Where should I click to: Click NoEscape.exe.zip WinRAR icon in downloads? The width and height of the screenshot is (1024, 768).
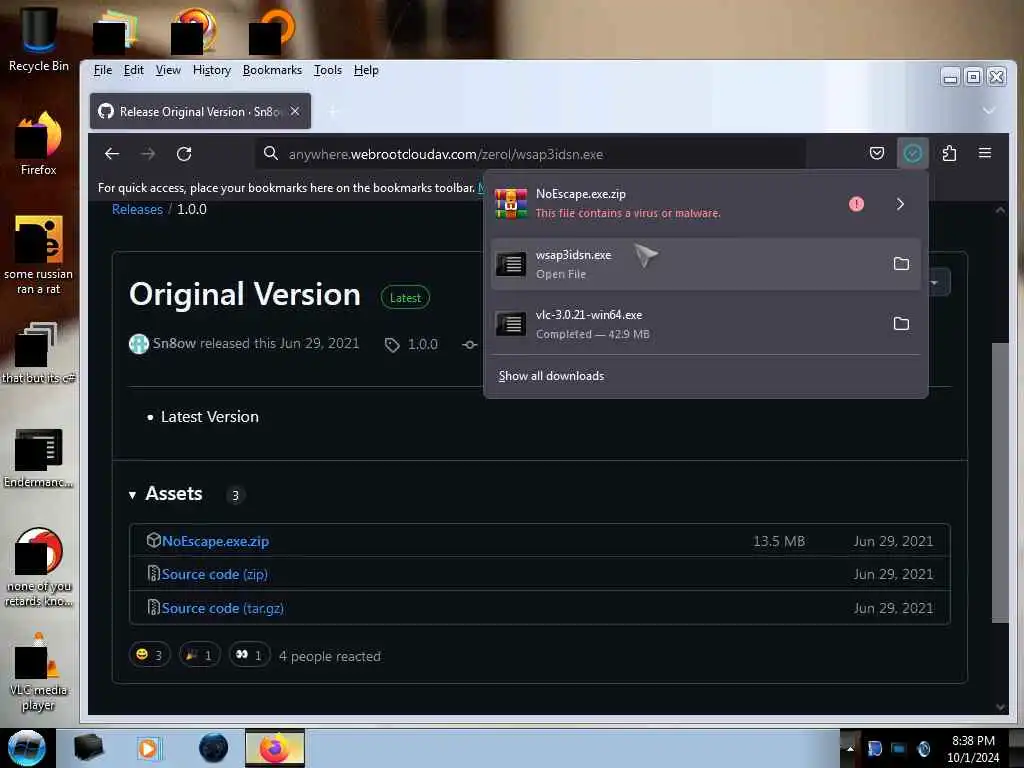click(x=511, y=203)
